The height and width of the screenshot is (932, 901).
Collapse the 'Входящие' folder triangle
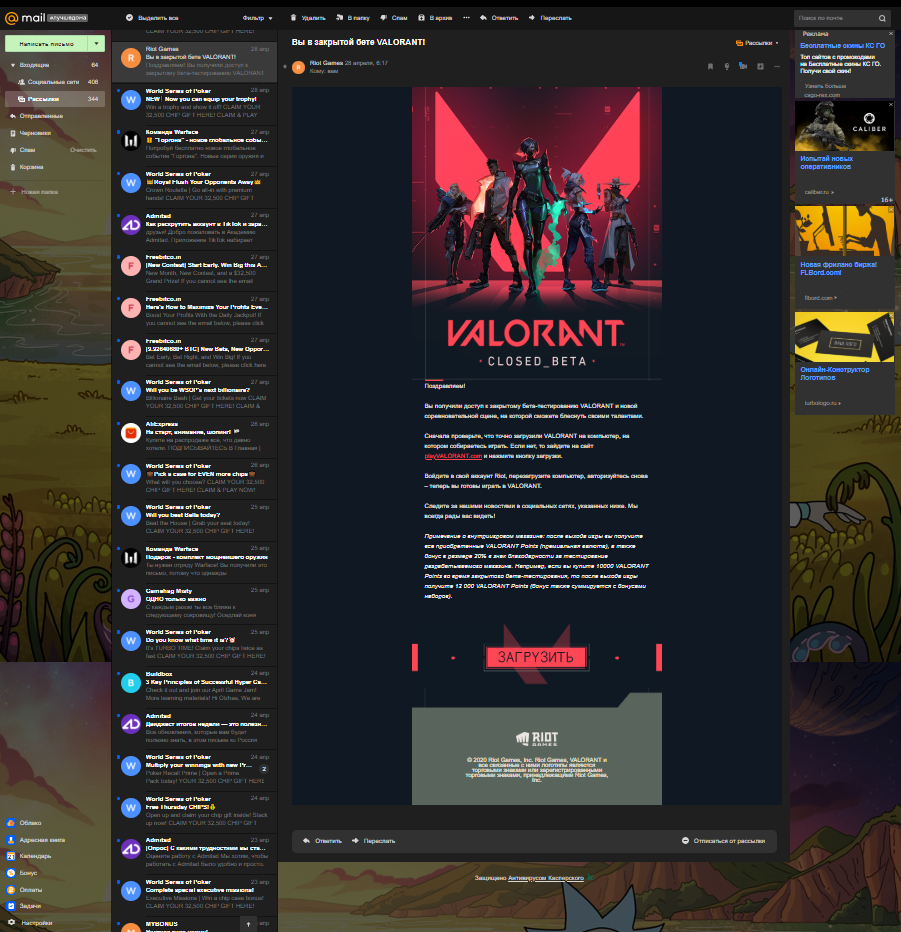point(12,65)
